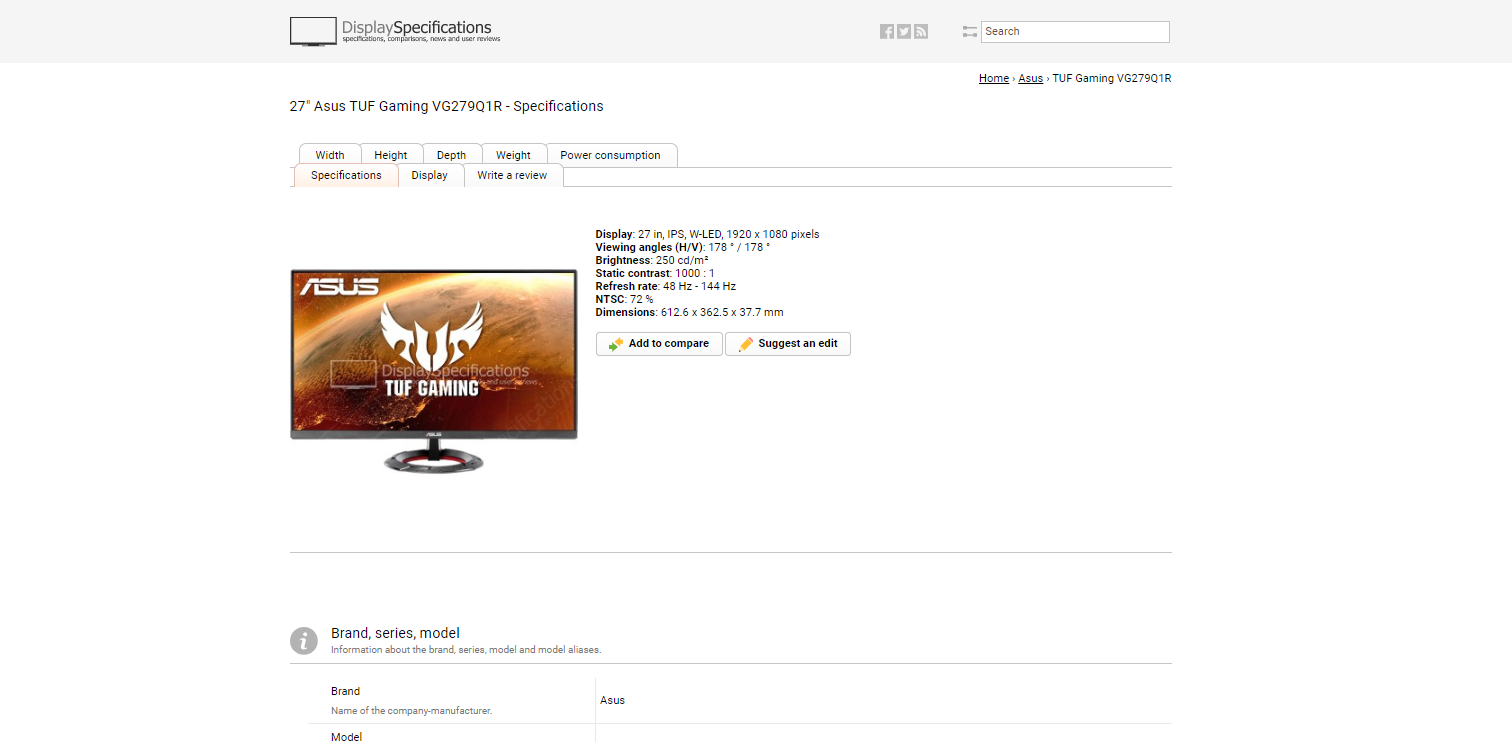
Task: Click the Brand, series, model section heading
Action: point(395,633)
